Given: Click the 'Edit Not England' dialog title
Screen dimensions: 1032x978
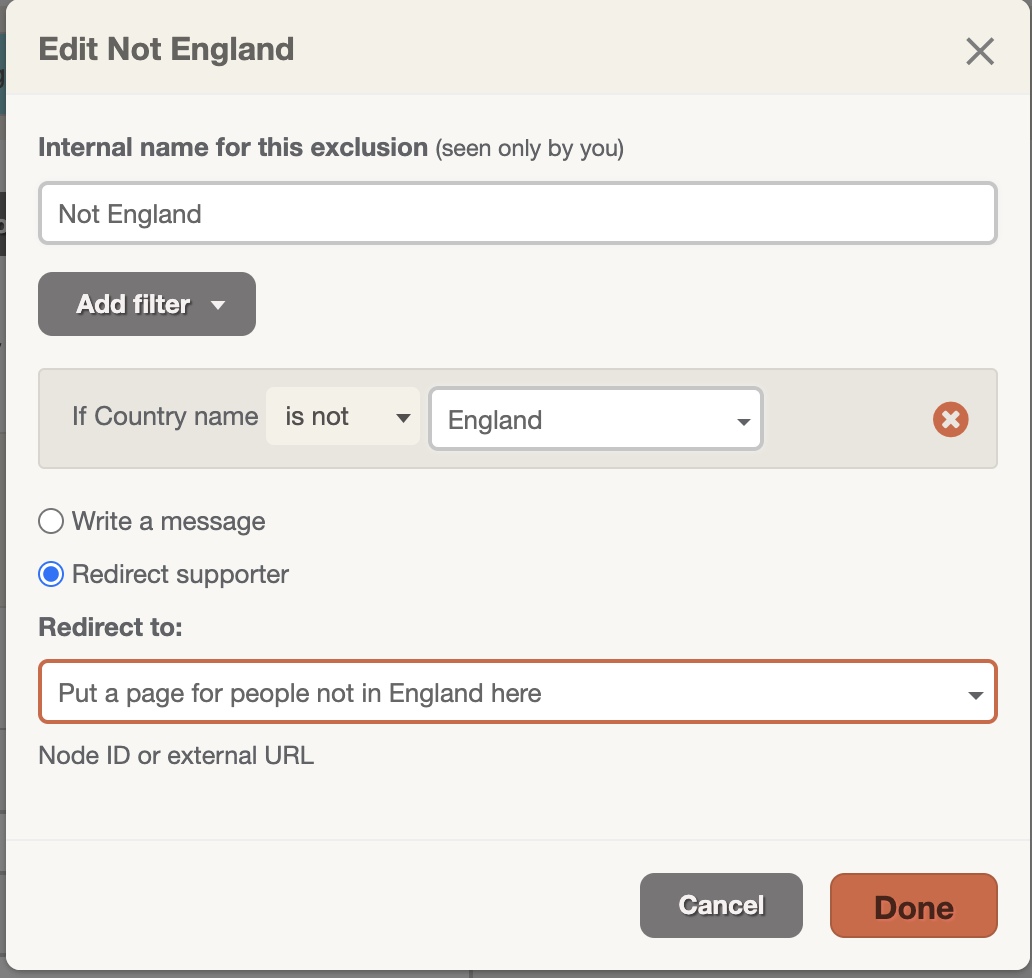Looking at the screenshot, I should tap(167, 49).
